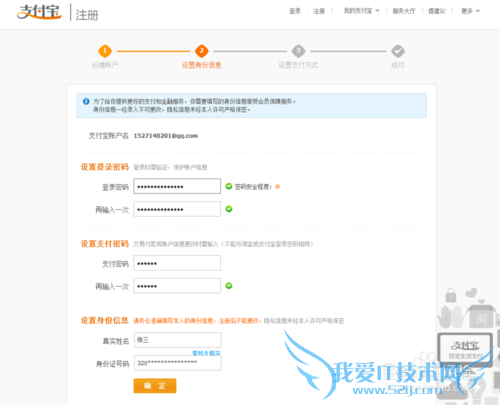Click the 真实姓名 name input field
The height and width of the screenshot is (405, 500).
(x=178, y=340)
